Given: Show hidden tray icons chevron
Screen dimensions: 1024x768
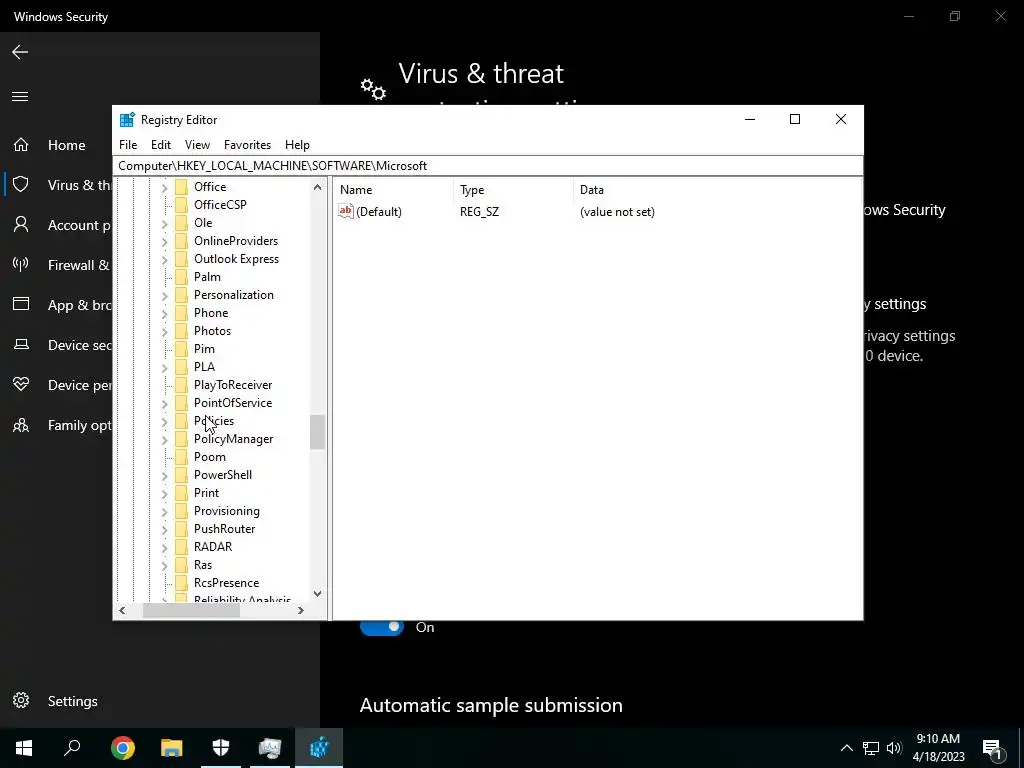Looking at the screenshot, I should click(846, 748).
